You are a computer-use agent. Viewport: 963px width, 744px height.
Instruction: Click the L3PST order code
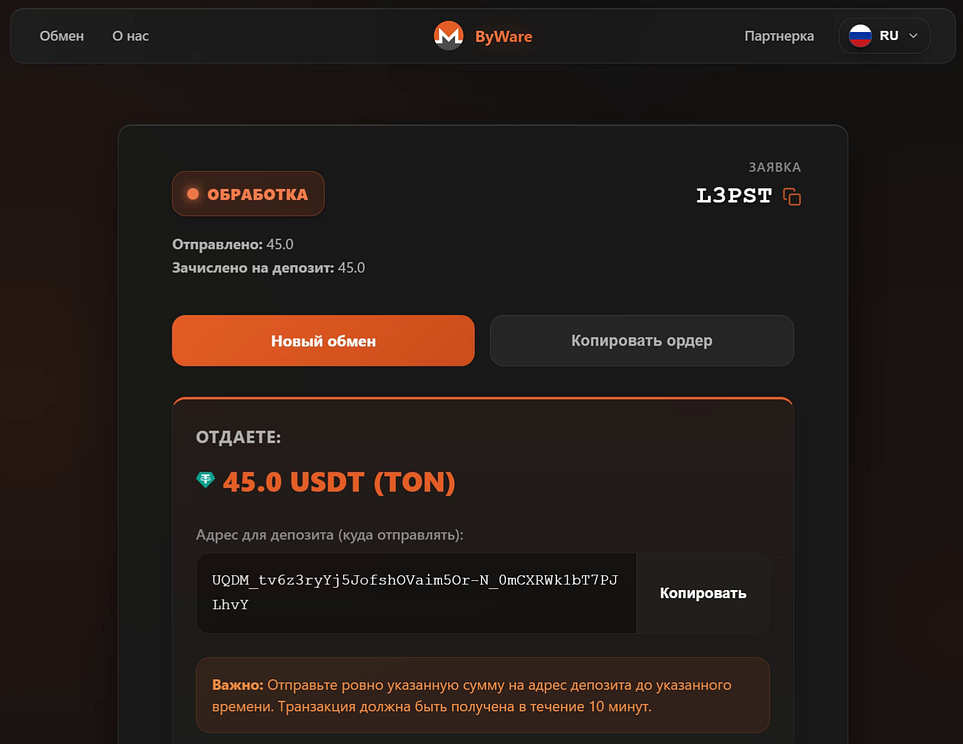click(x=734, y=196)
